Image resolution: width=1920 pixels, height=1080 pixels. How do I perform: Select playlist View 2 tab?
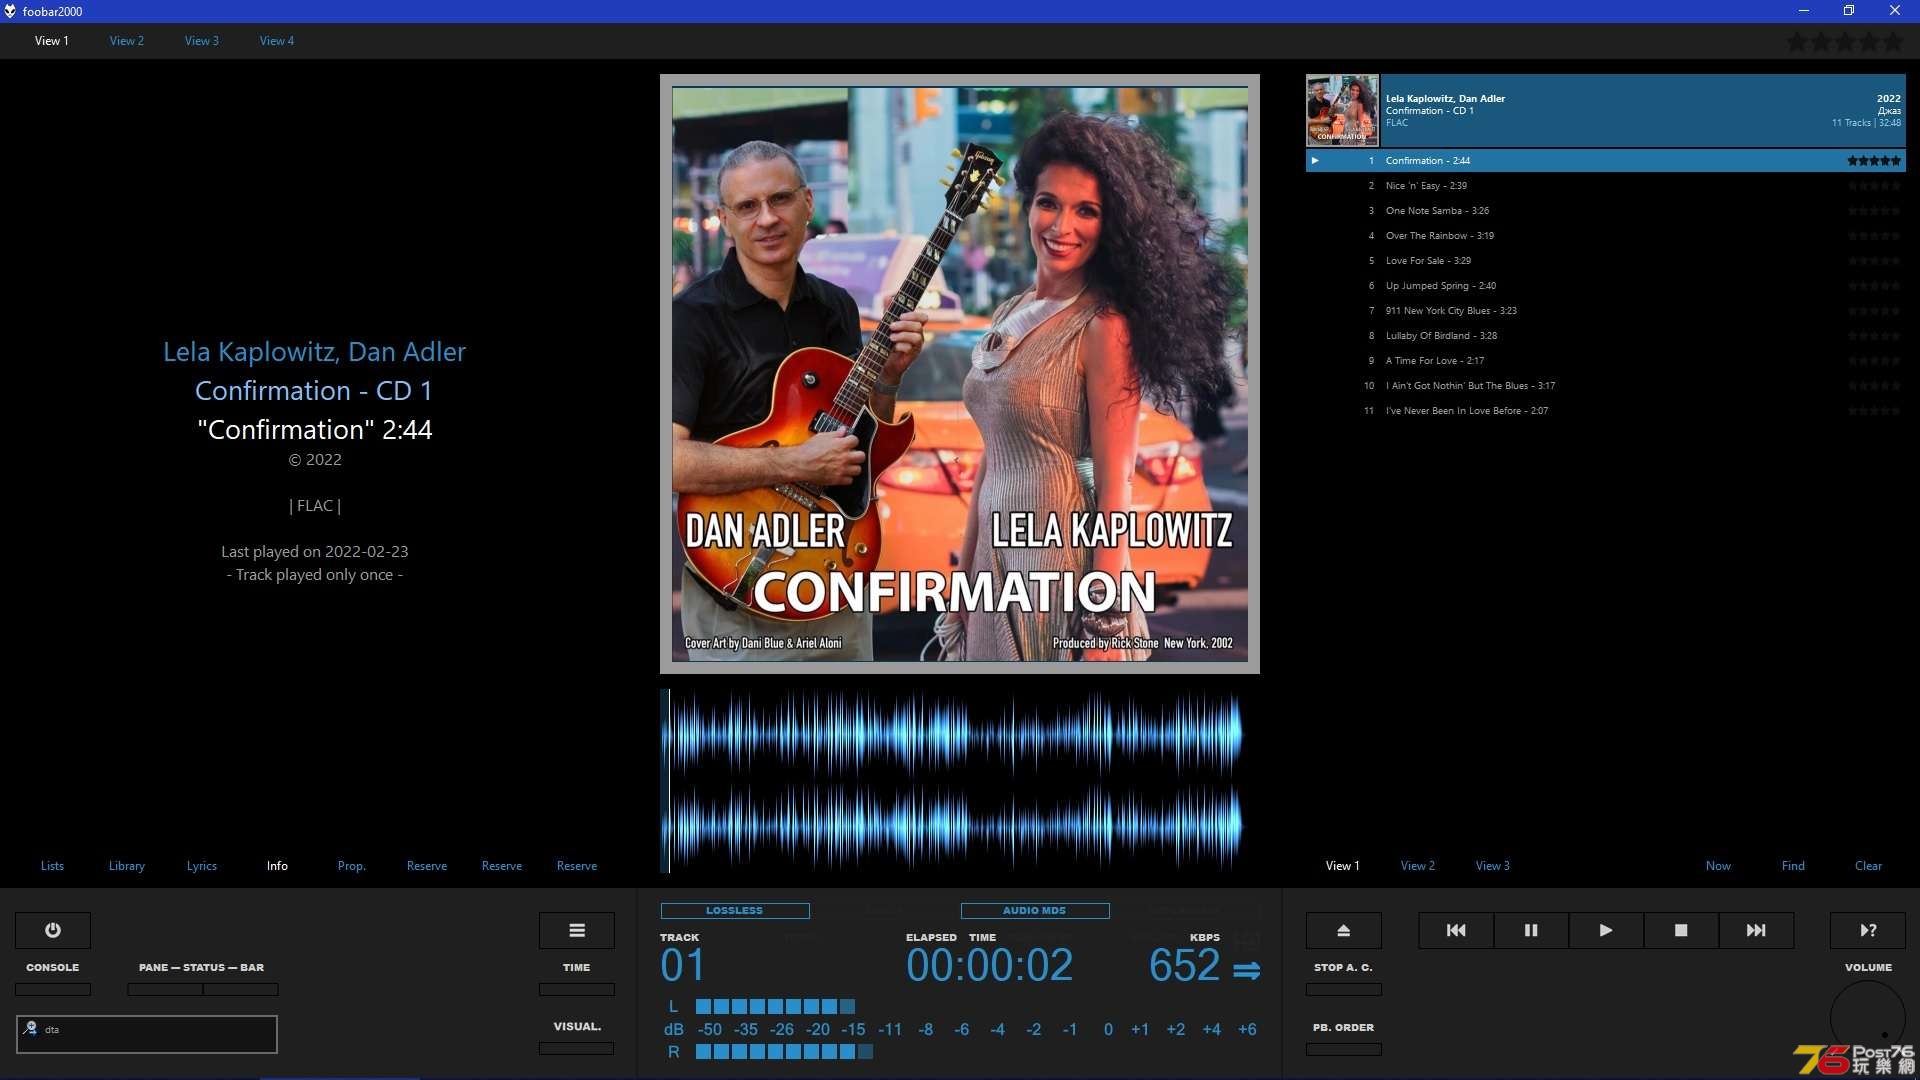(1418, 866)
